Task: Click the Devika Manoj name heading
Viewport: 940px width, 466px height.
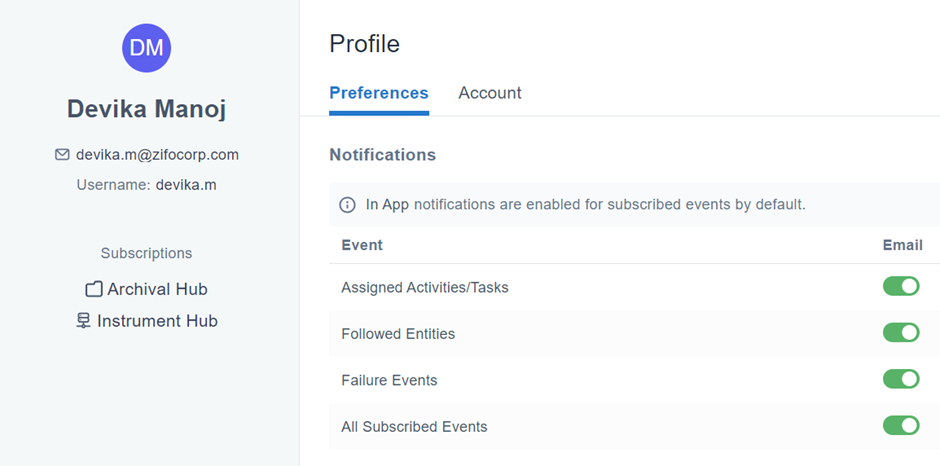Action: [146, 109]
